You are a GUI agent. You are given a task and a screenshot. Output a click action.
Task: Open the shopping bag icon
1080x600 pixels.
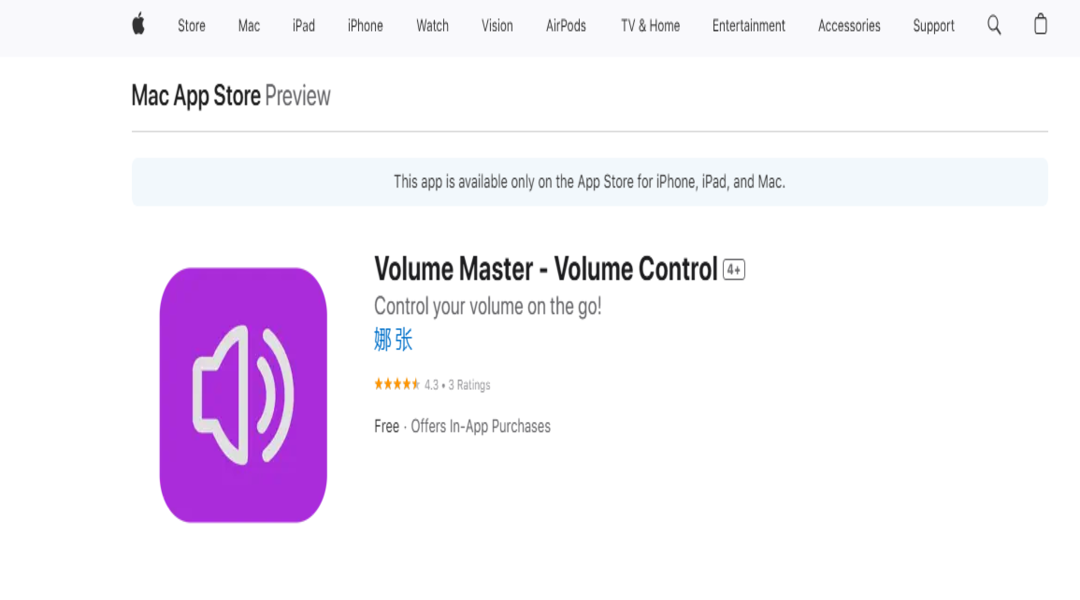pyautogui.click(x=1040, y=24)
